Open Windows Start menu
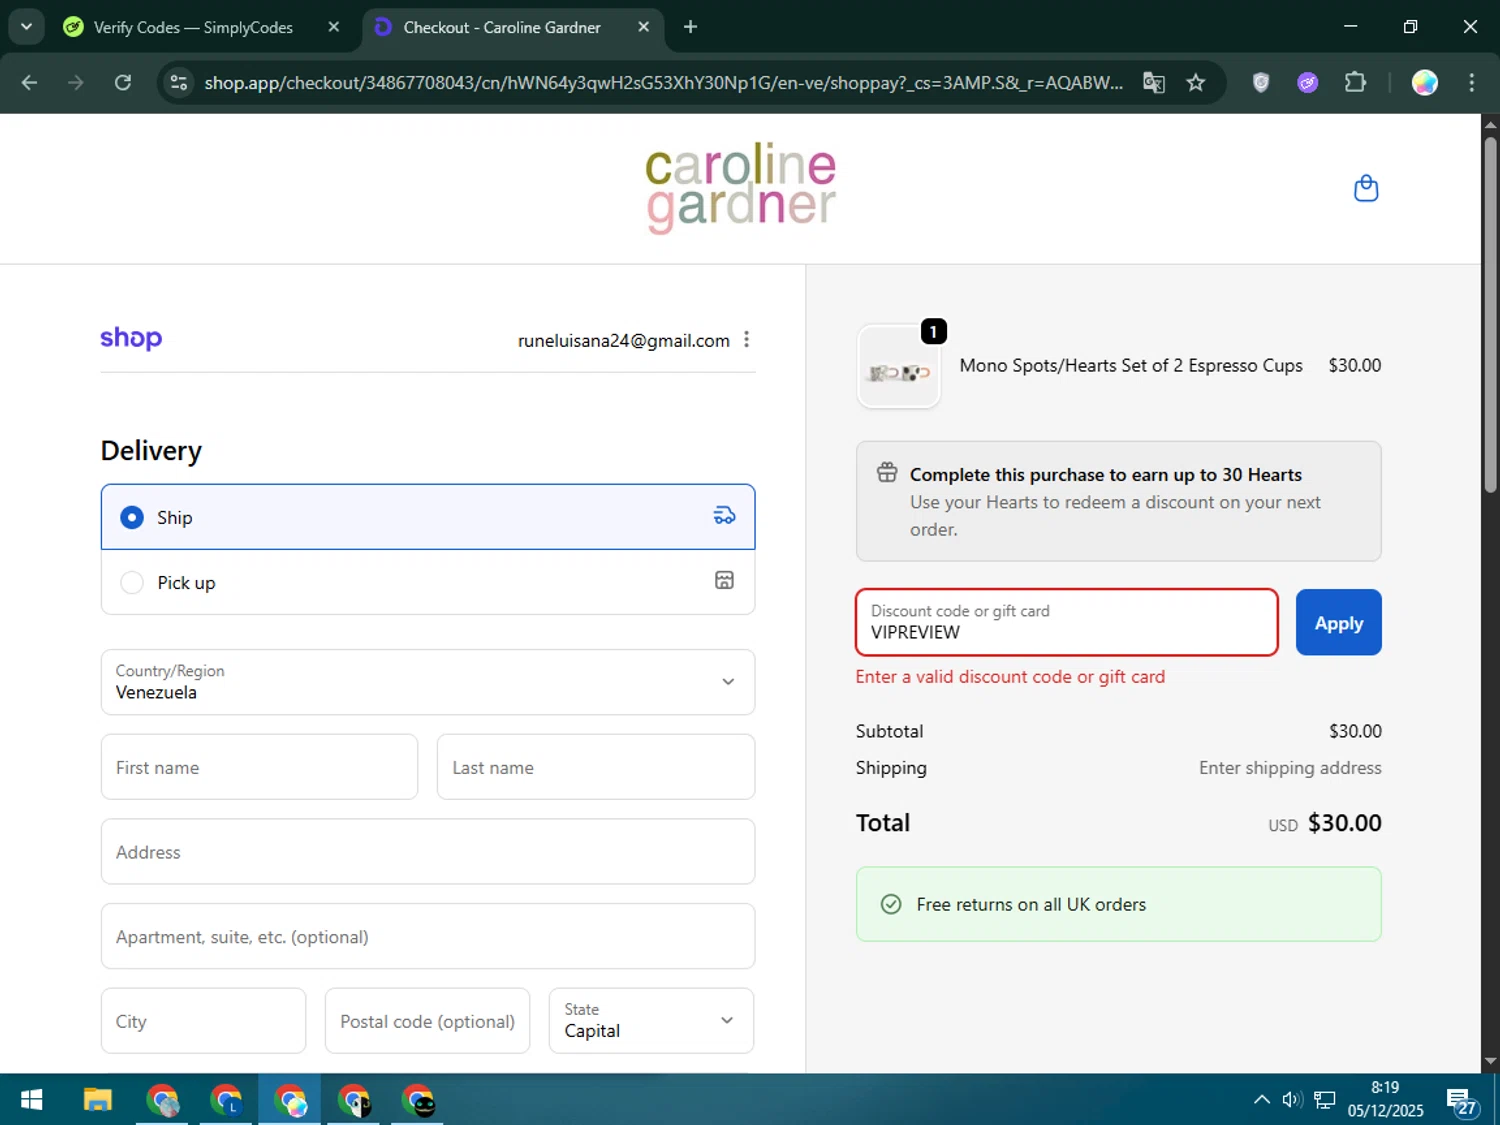This screenshot has height=1125, width=1500. (32, 1100)
